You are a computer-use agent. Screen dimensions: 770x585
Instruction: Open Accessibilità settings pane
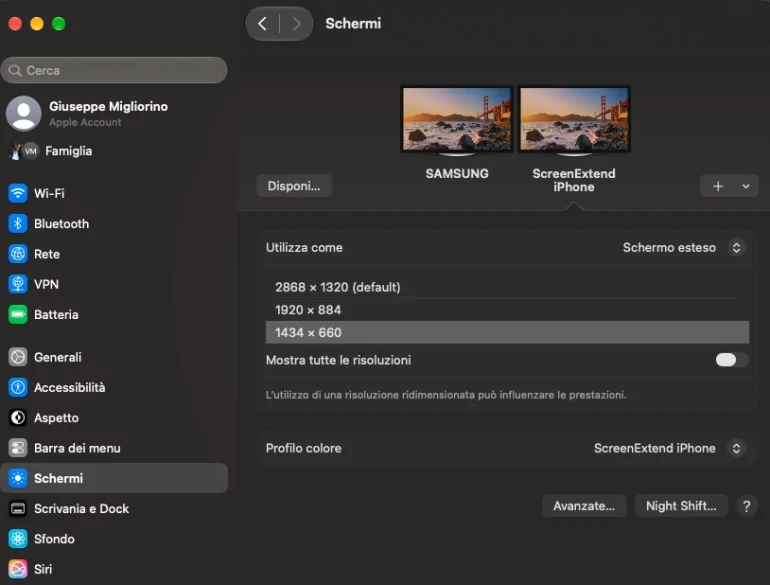[114, 388]
